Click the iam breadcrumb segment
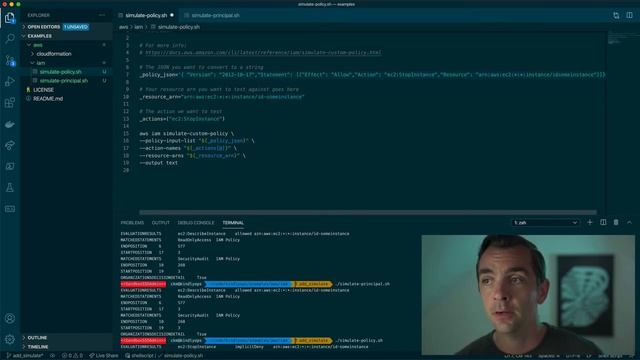Image resolution: width=640 pixels, height=360 pixels. (139, 27)
